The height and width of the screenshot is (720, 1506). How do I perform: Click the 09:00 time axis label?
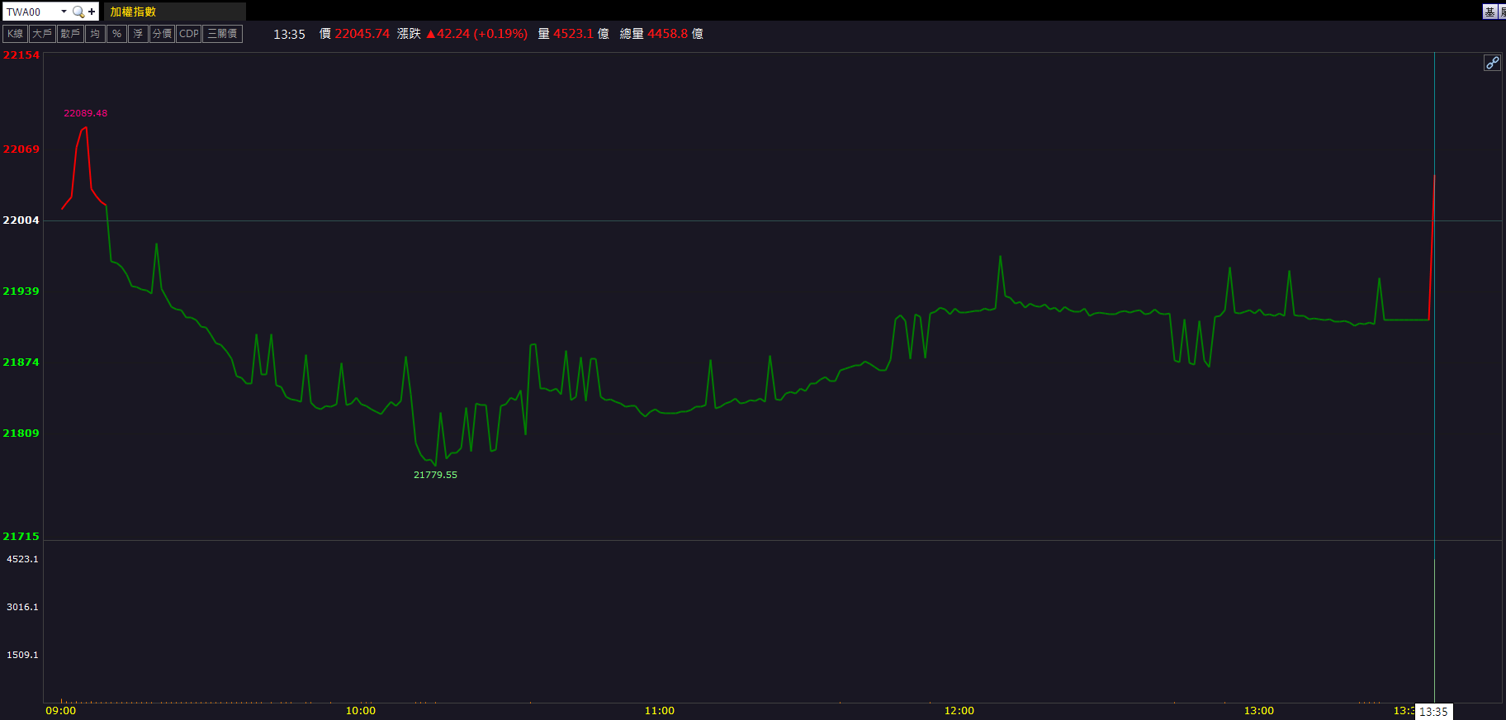(61, 711)
